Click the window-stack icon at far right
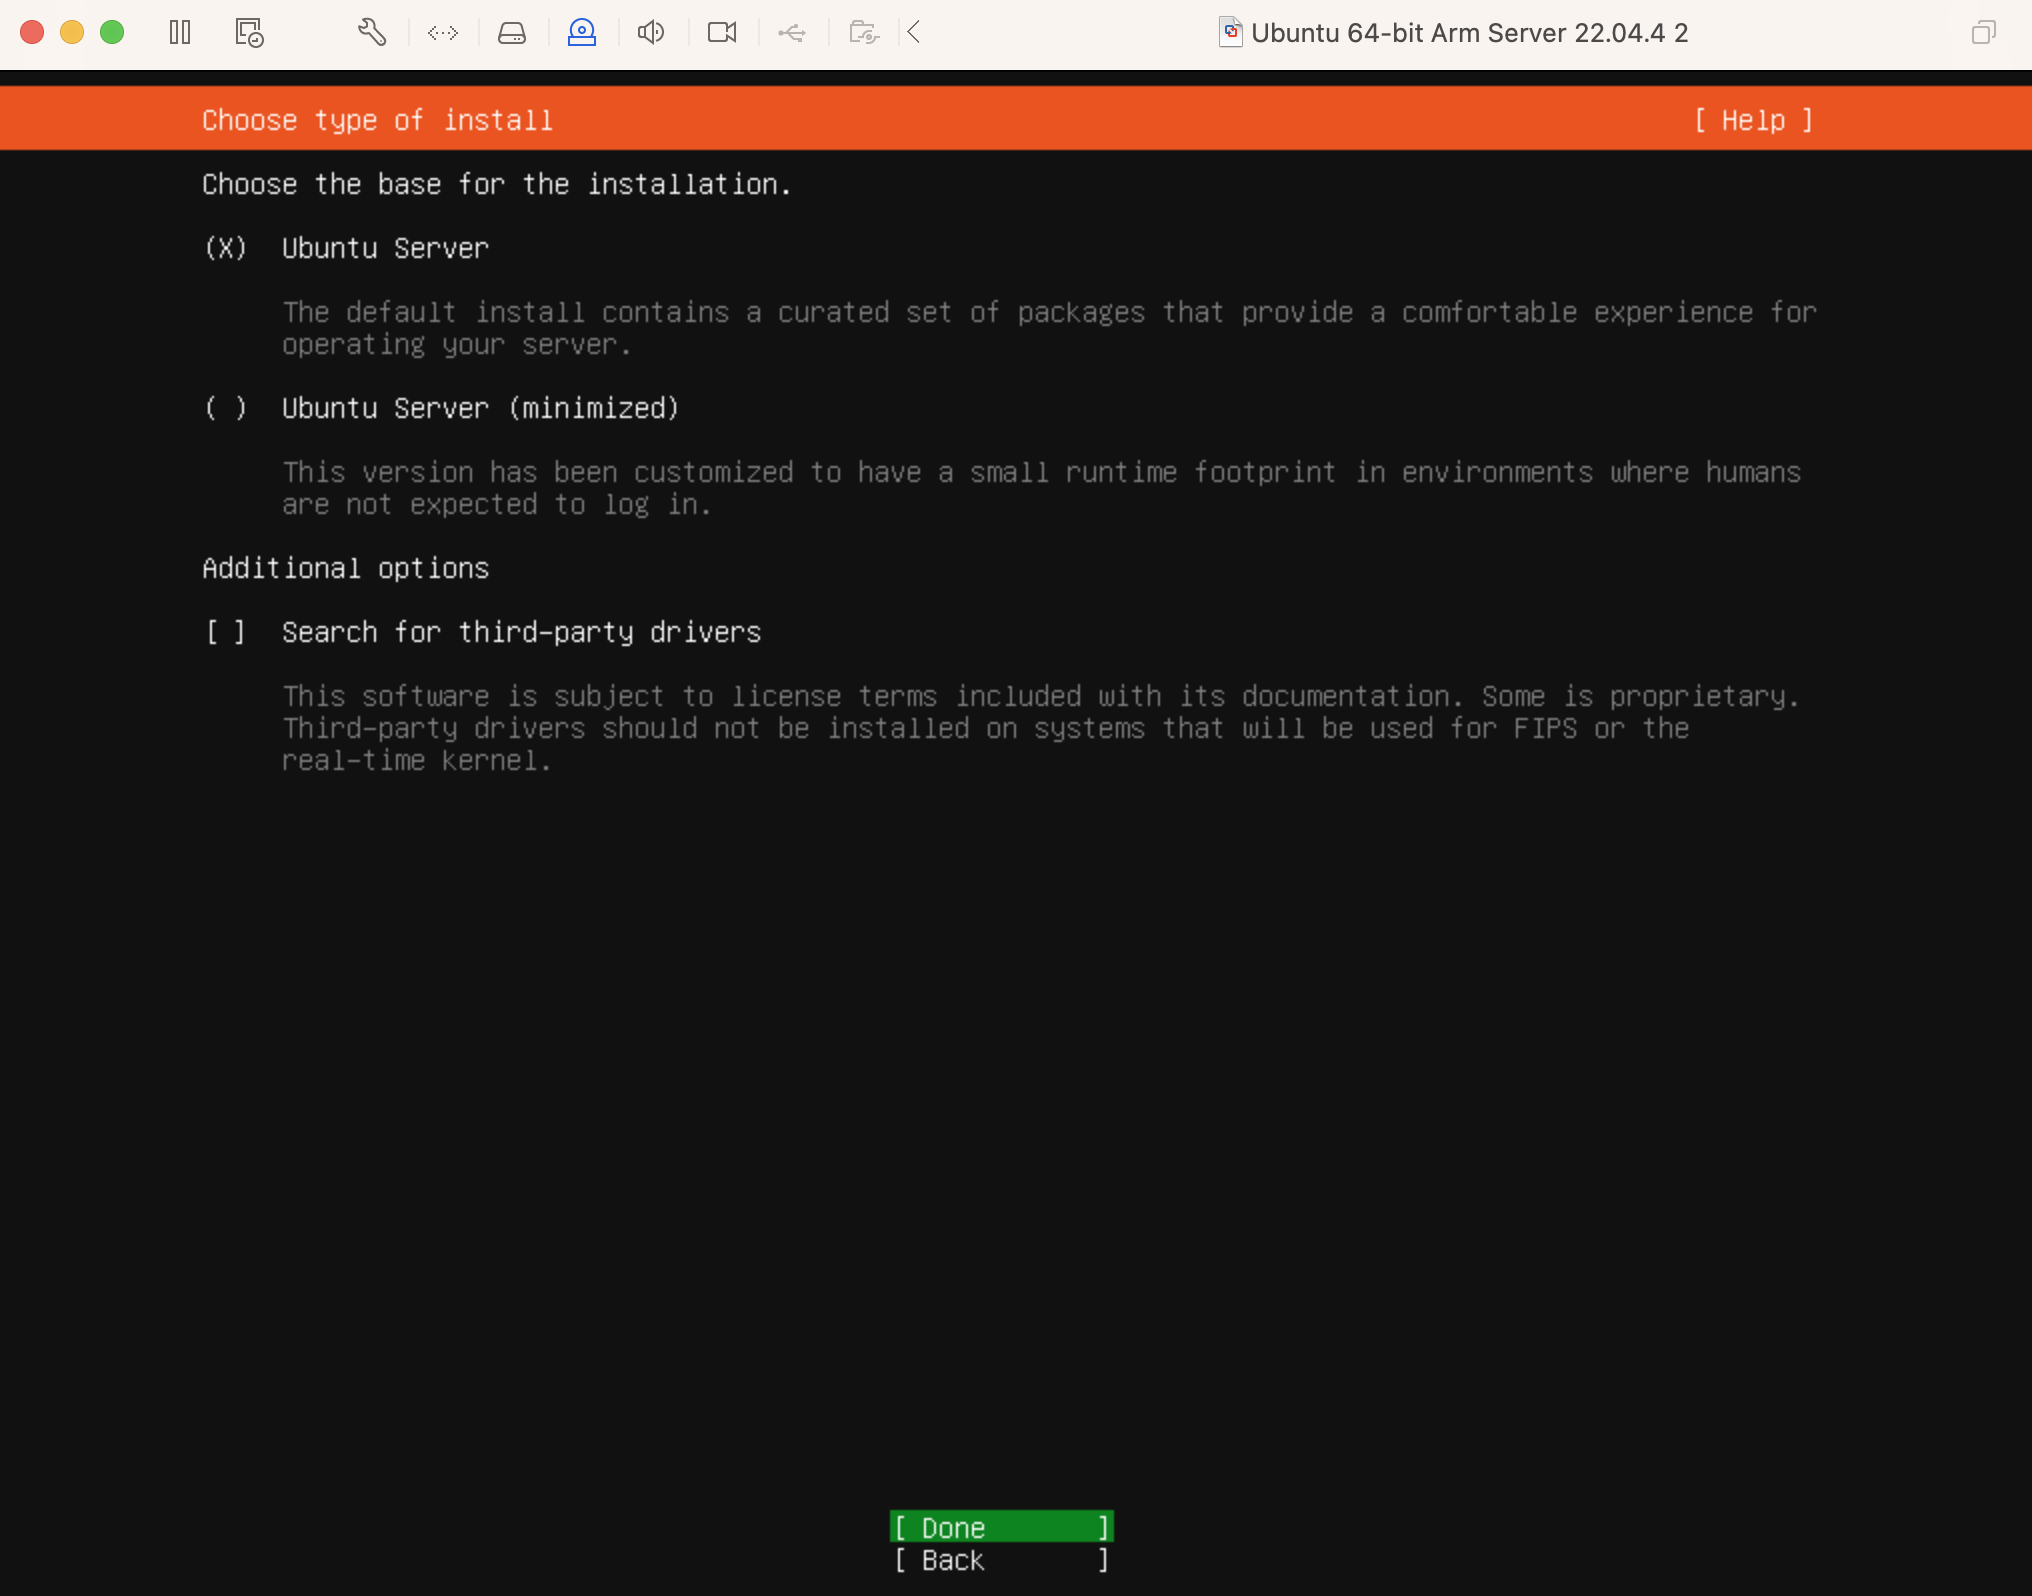The image size is (2032, 1596). pos(1983,33)
